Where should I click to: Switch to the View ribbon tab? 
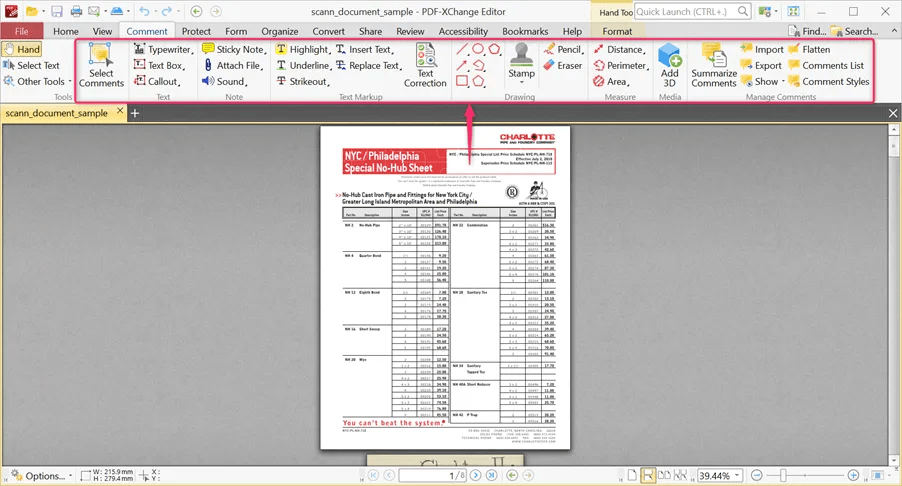pyautogui.click(x=102, y=31)
